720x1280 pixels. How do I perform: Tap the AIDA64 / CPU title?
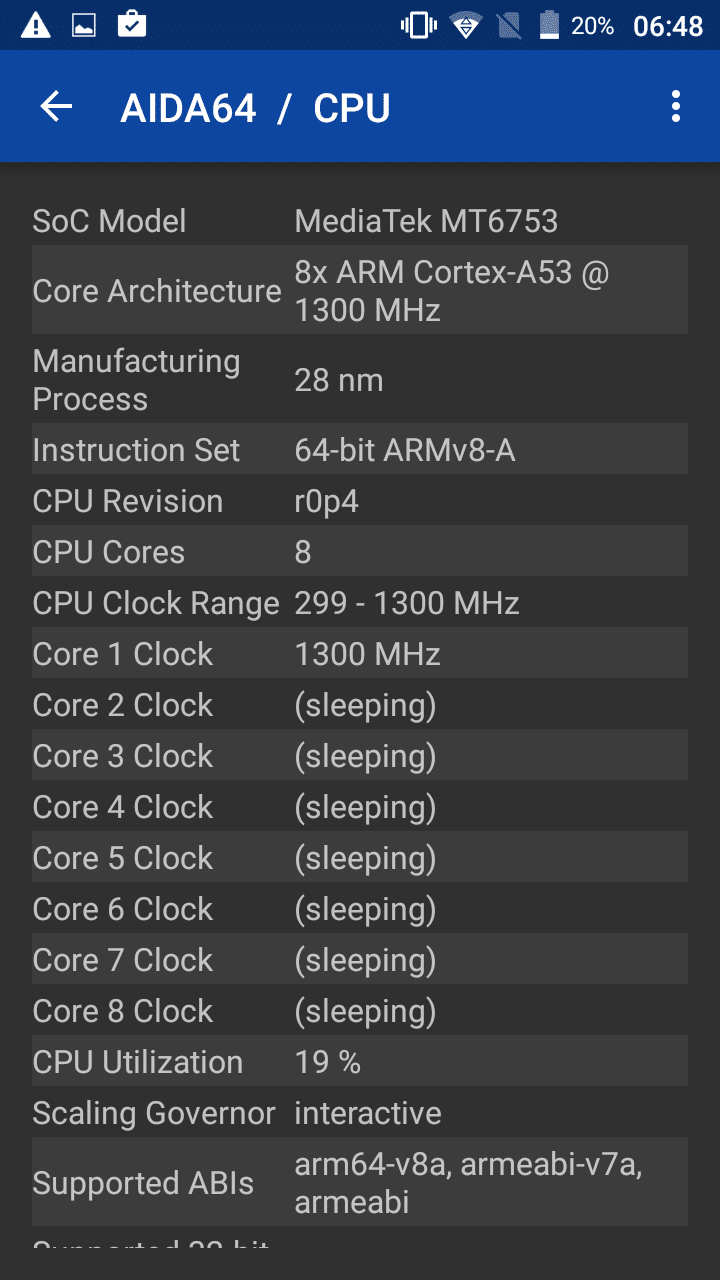(x=255, y=108)
